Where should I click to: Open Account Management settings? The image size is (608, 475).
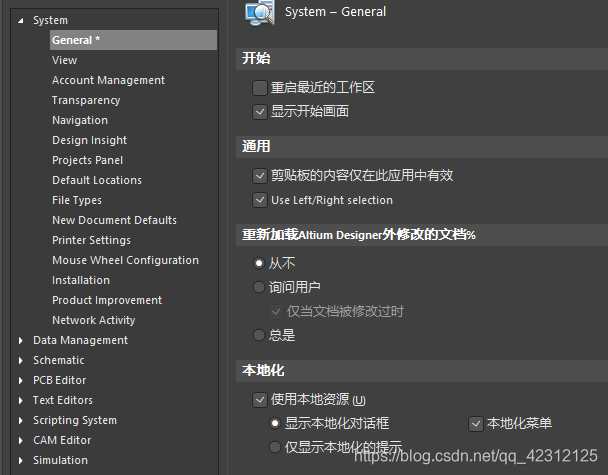click(x=108, y=80)
